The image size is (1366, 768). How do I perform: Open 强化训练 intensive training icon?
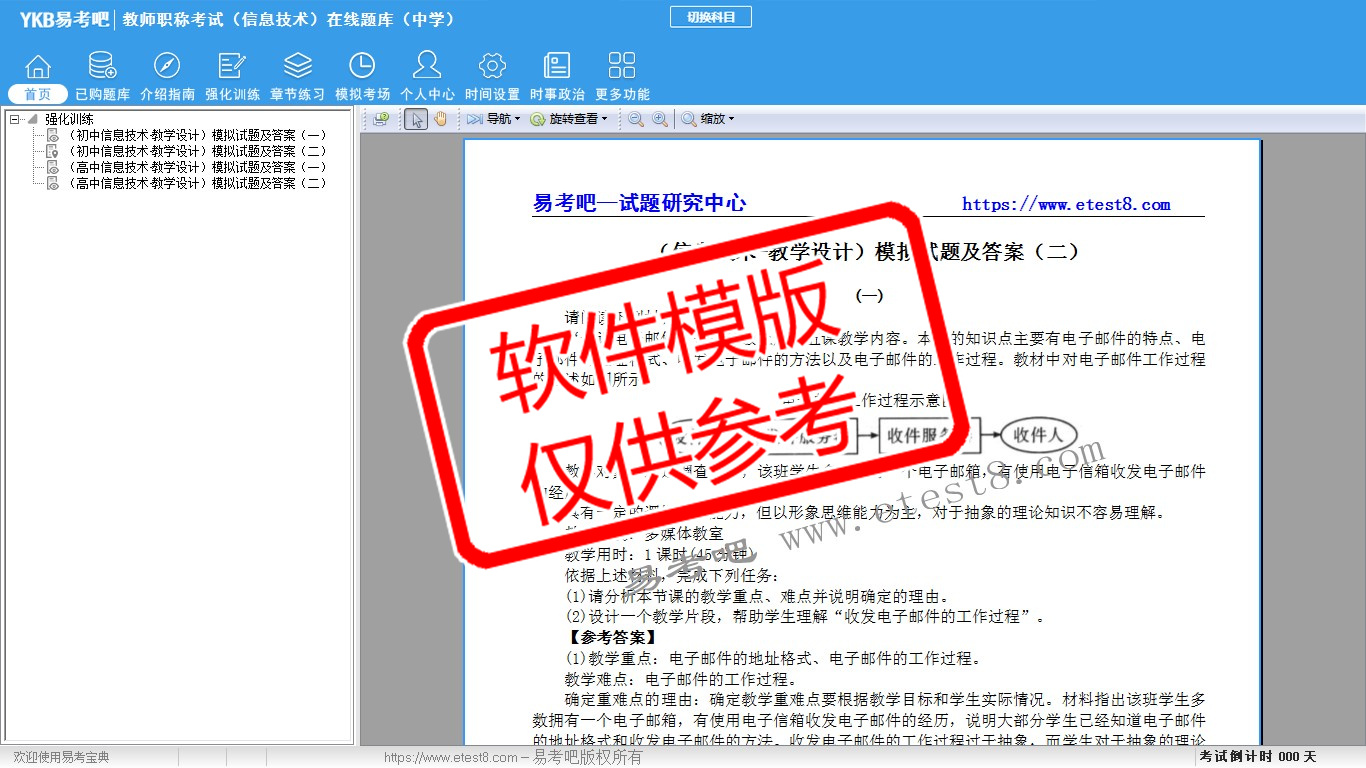click(x=232, y=67)
